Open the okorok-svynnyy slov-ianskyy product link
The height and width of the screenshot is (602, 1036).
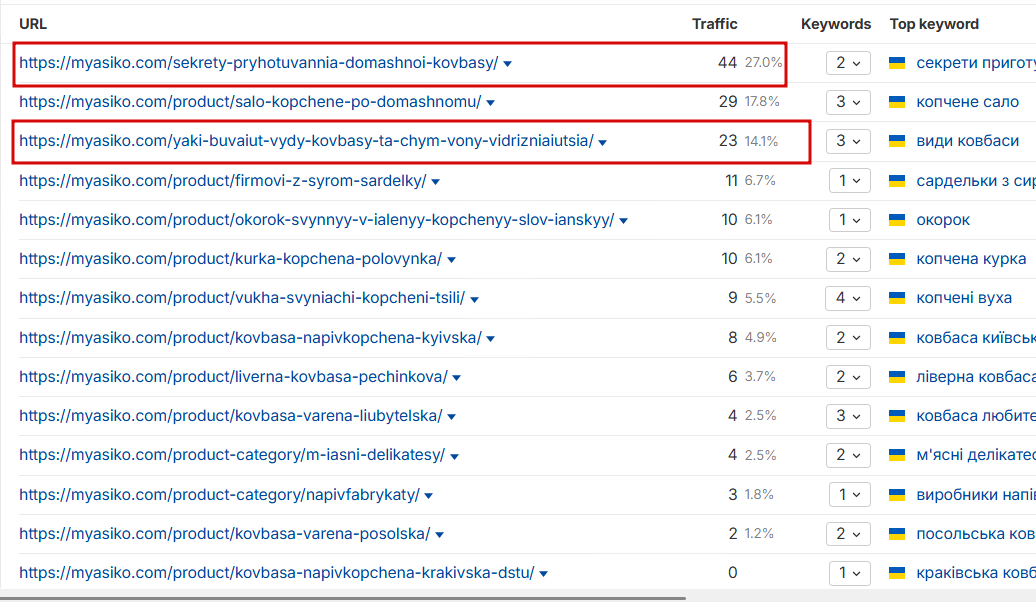[x=316, y=219]
